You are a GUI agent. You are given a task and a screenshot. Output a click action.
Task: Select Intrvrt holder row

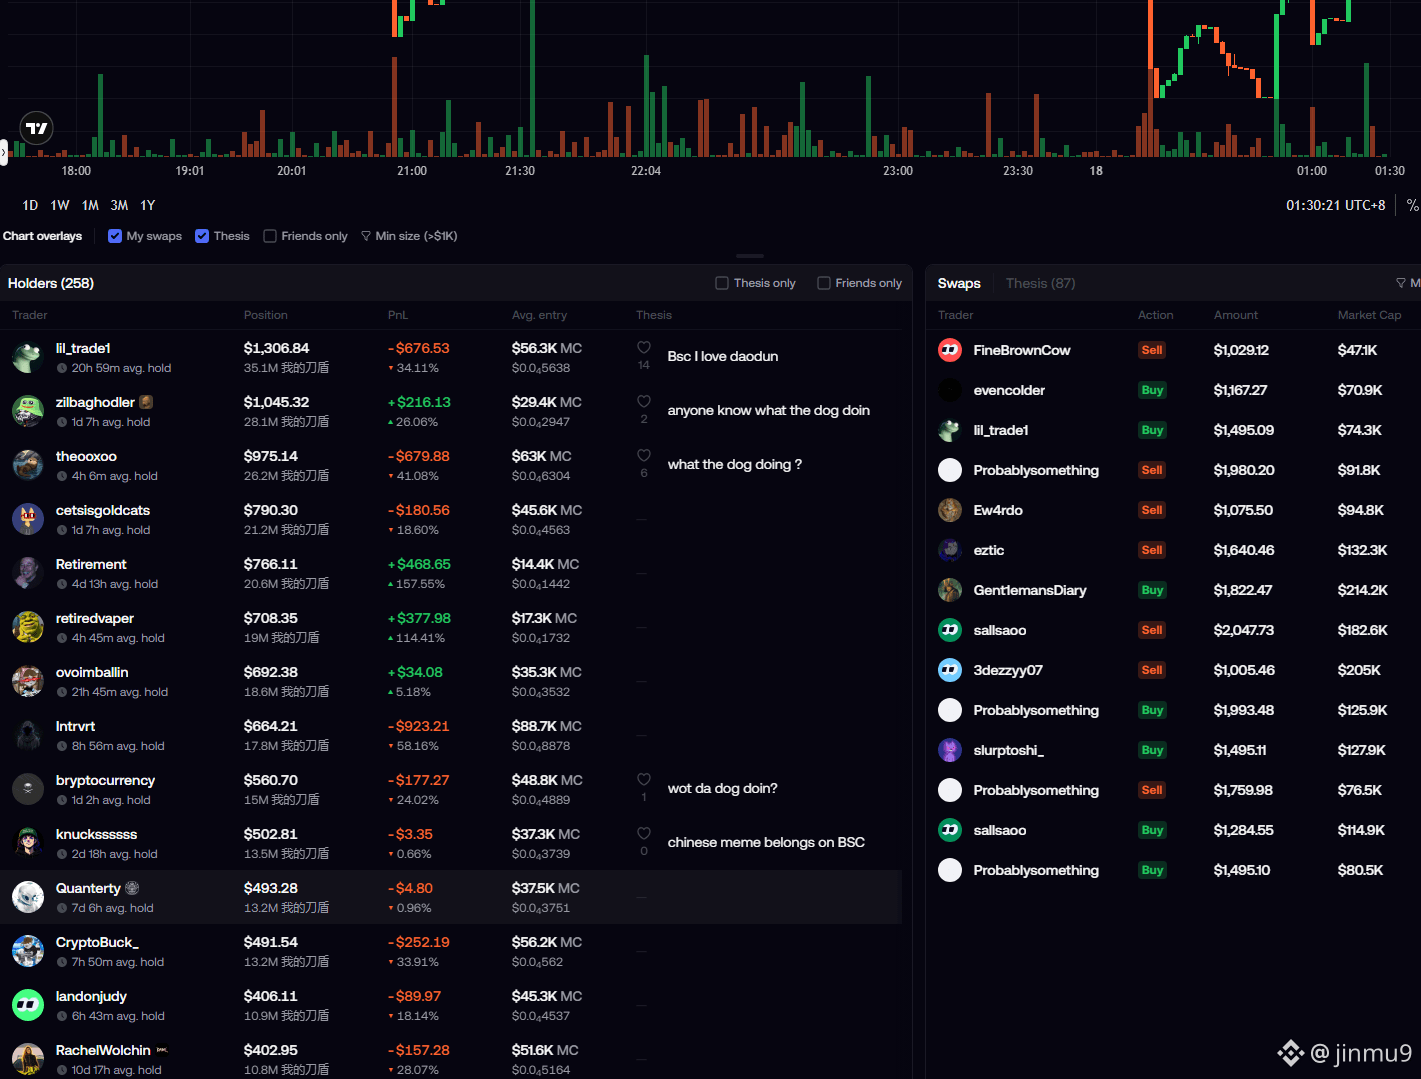pyautogui.click(x=451, y=735)
